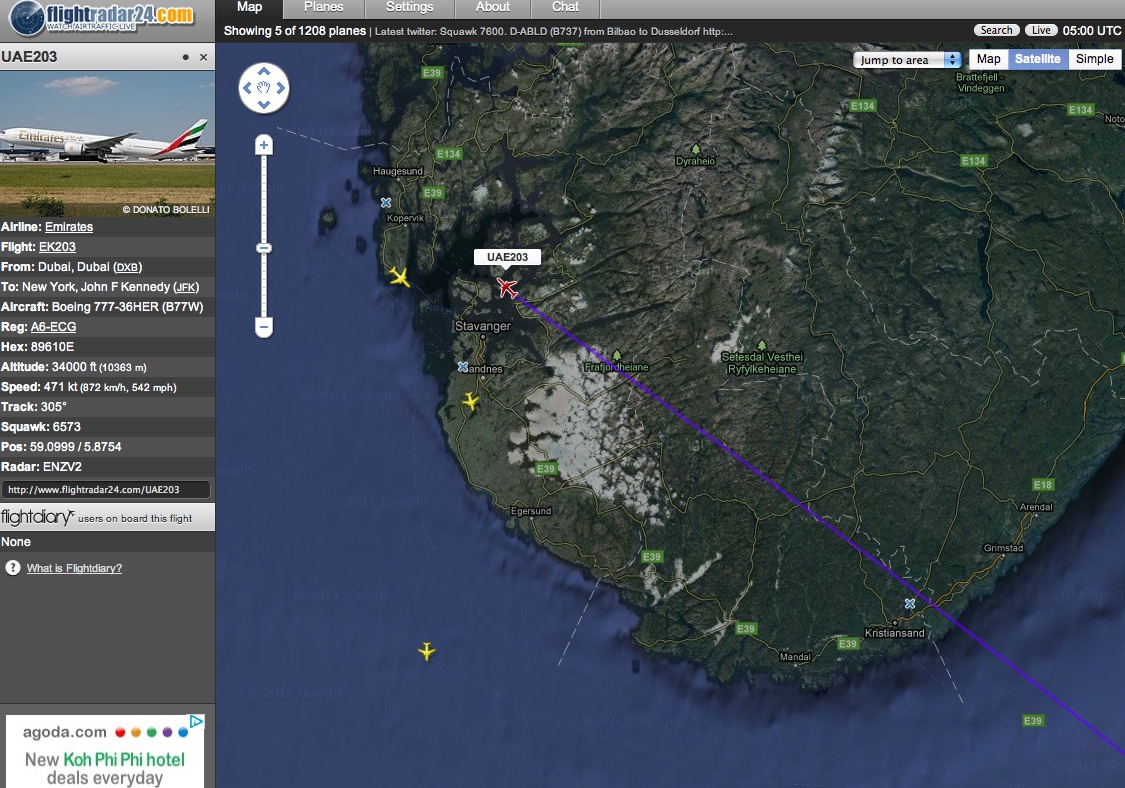
Task: Open the Jump to area dropdown
Action: click(x=908, y=60)
